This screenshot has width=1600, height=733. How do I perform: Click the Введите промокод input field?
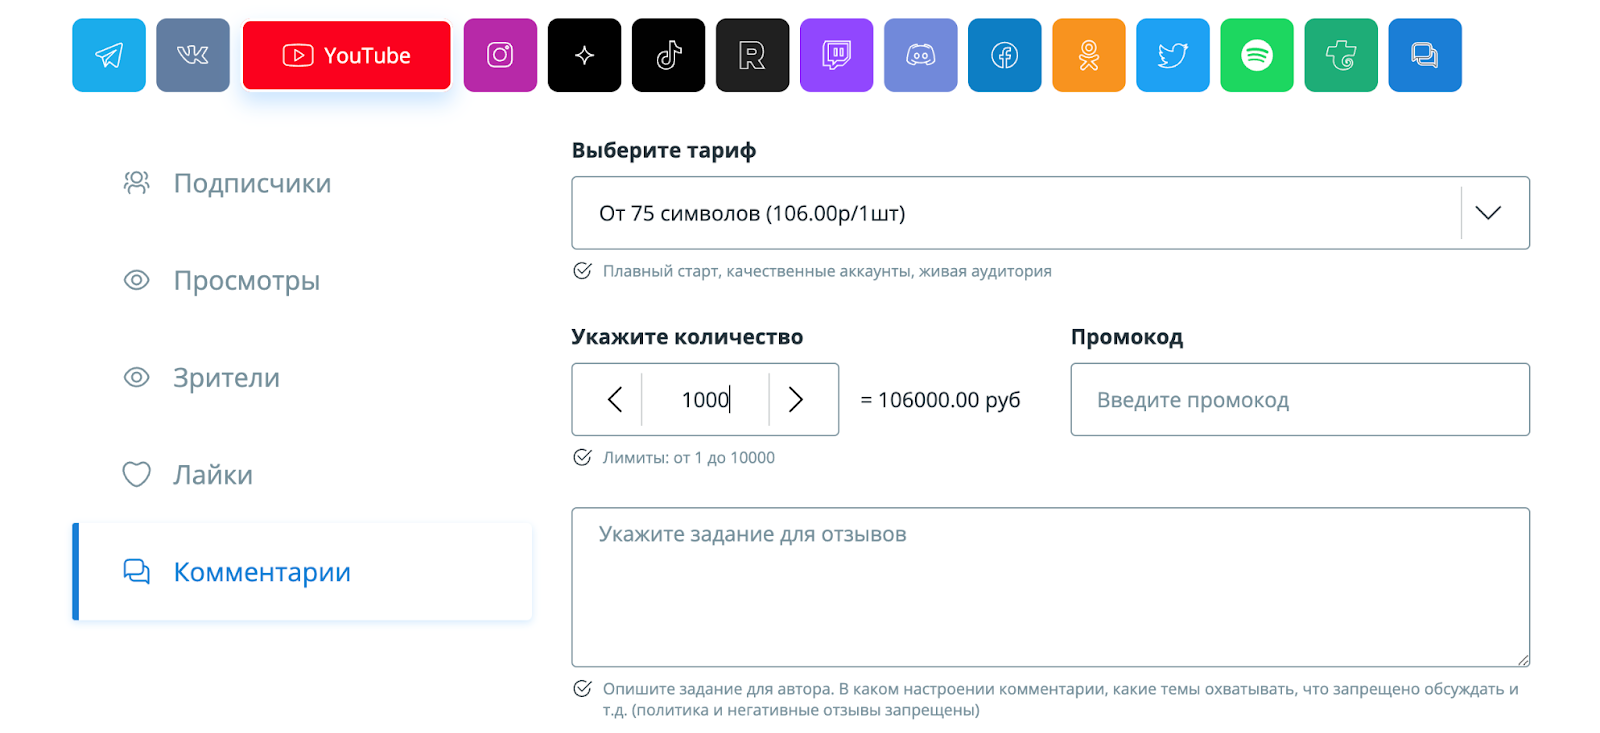(1300, 400)
